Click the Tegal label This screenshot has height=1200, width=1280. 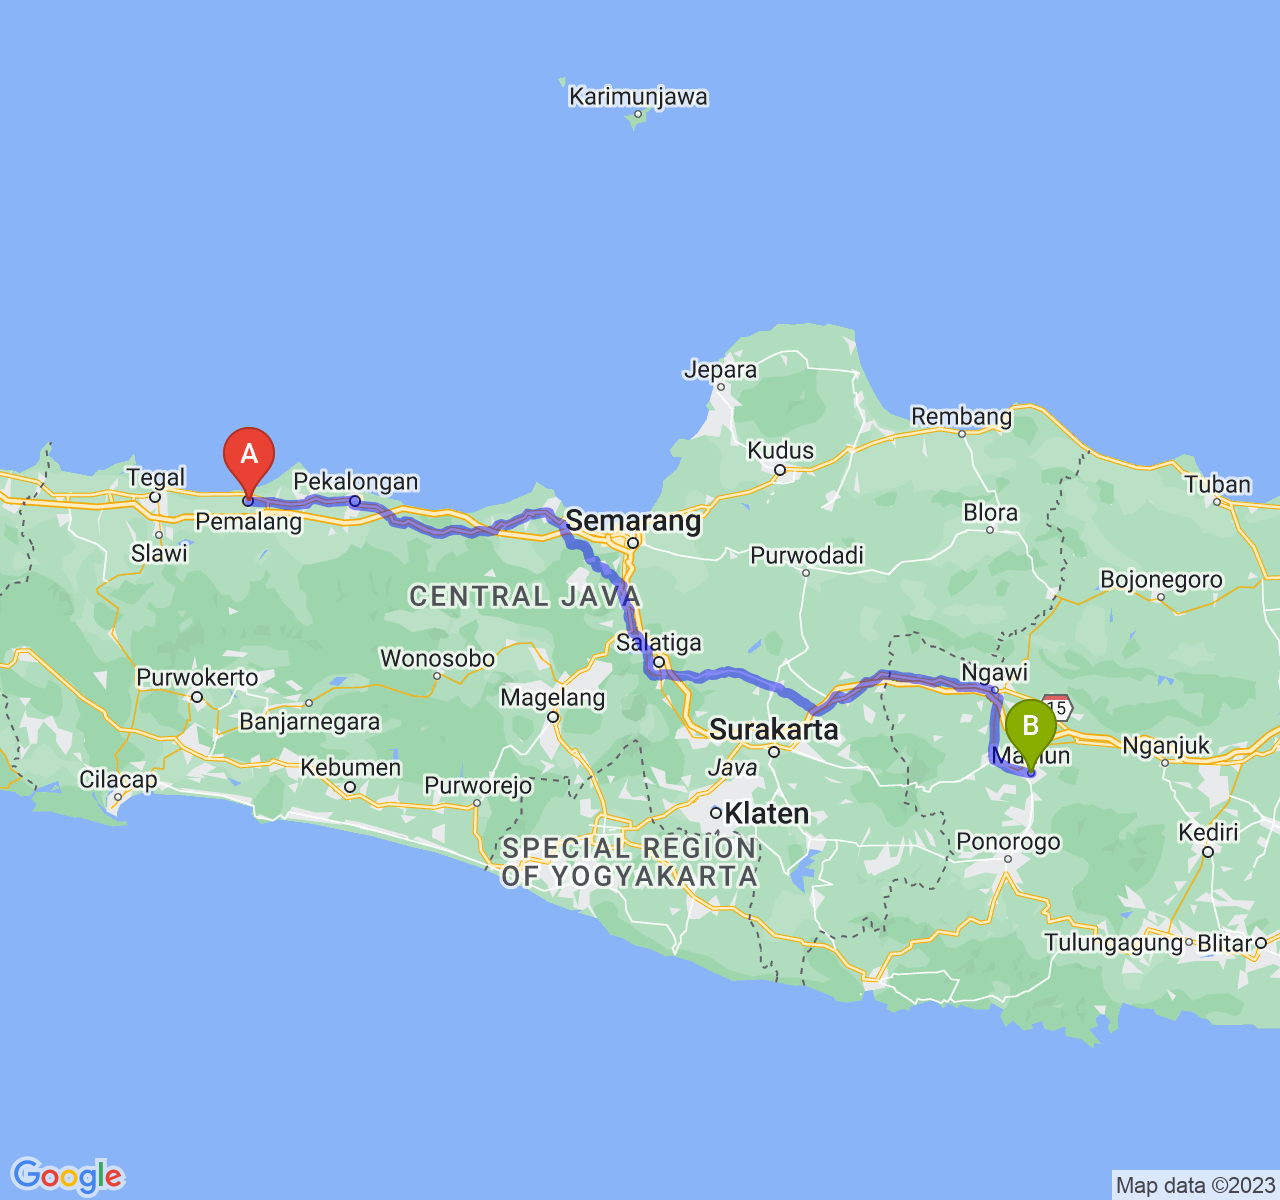coord(156,478)
